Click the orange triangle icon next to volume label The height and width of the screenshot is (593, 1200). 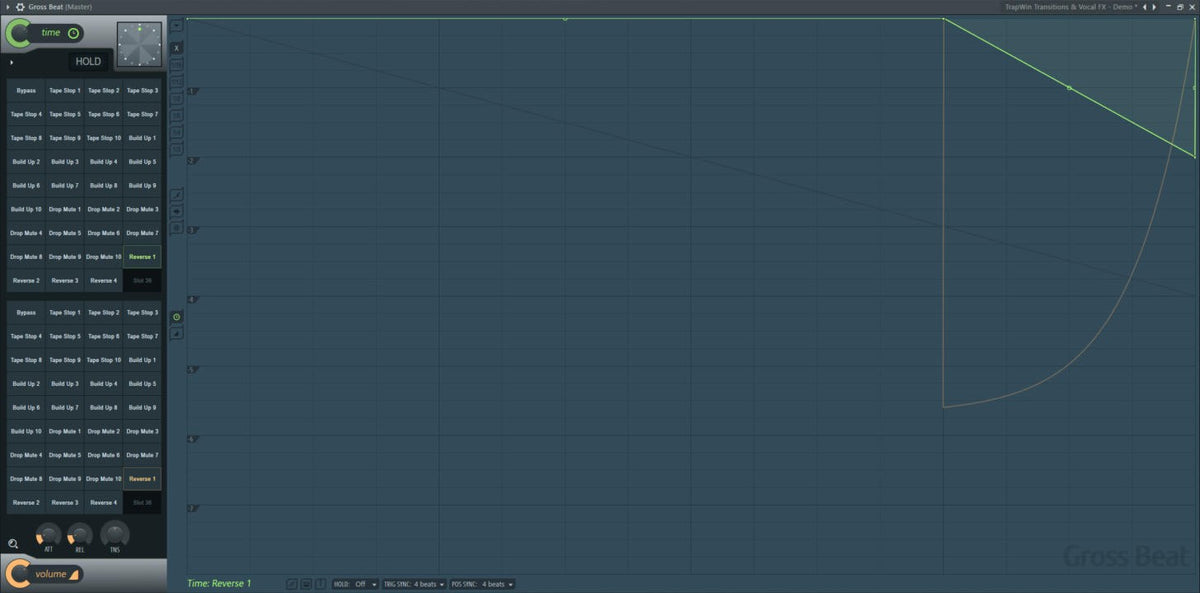click(74, 574)
